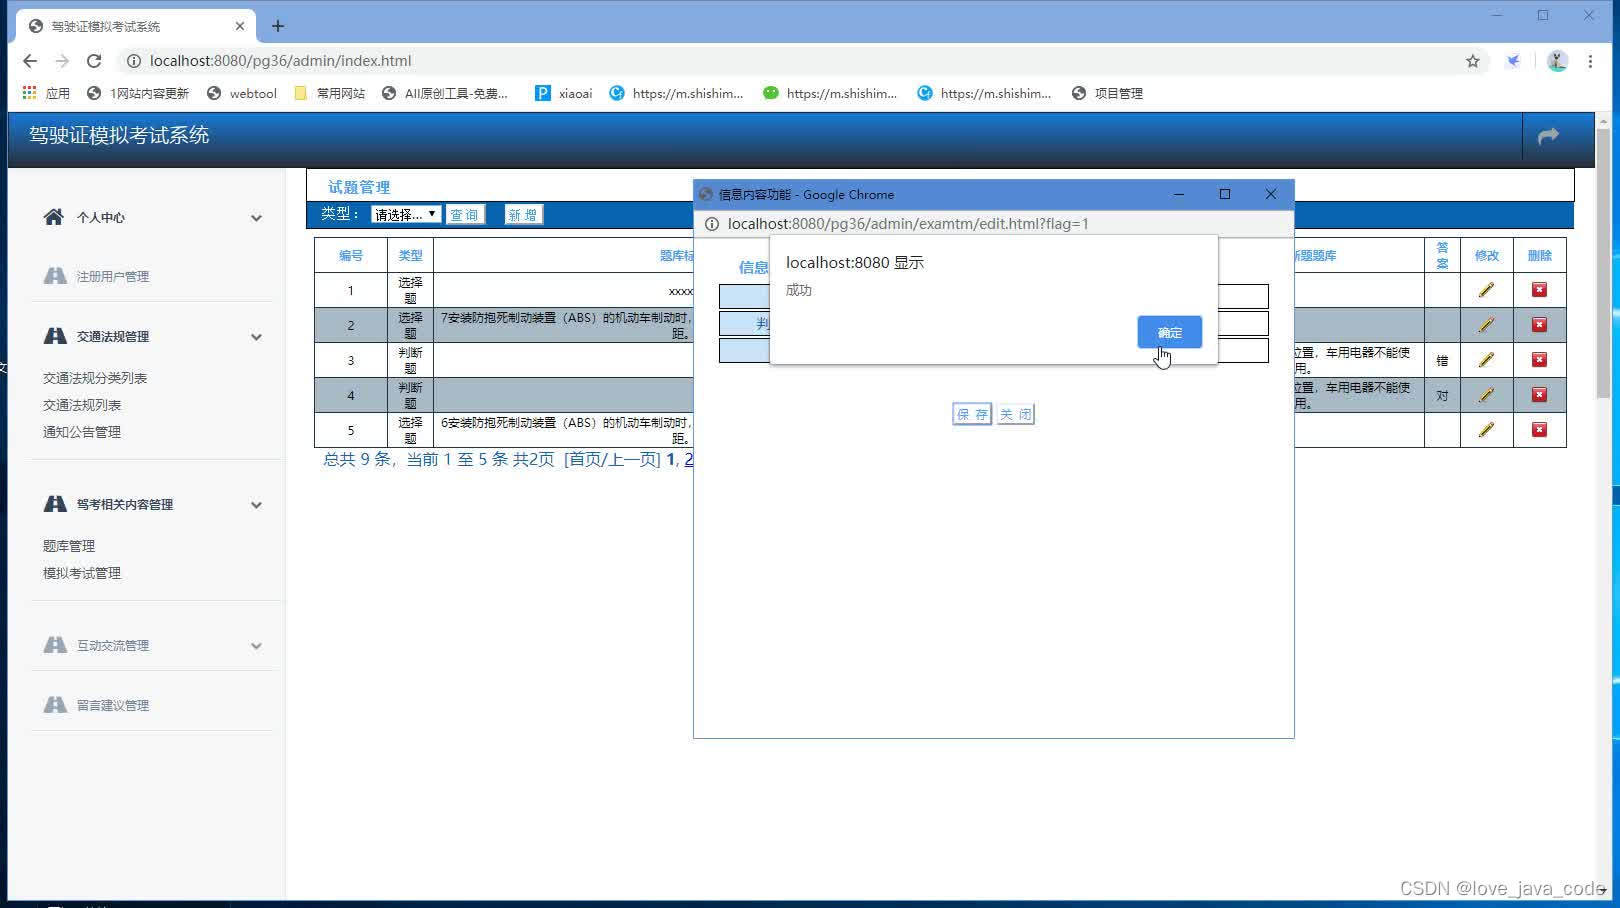1620x908 pixels.
Task: Click the popup window address bar
Action: pyautogui.click(x=907, y=224)
